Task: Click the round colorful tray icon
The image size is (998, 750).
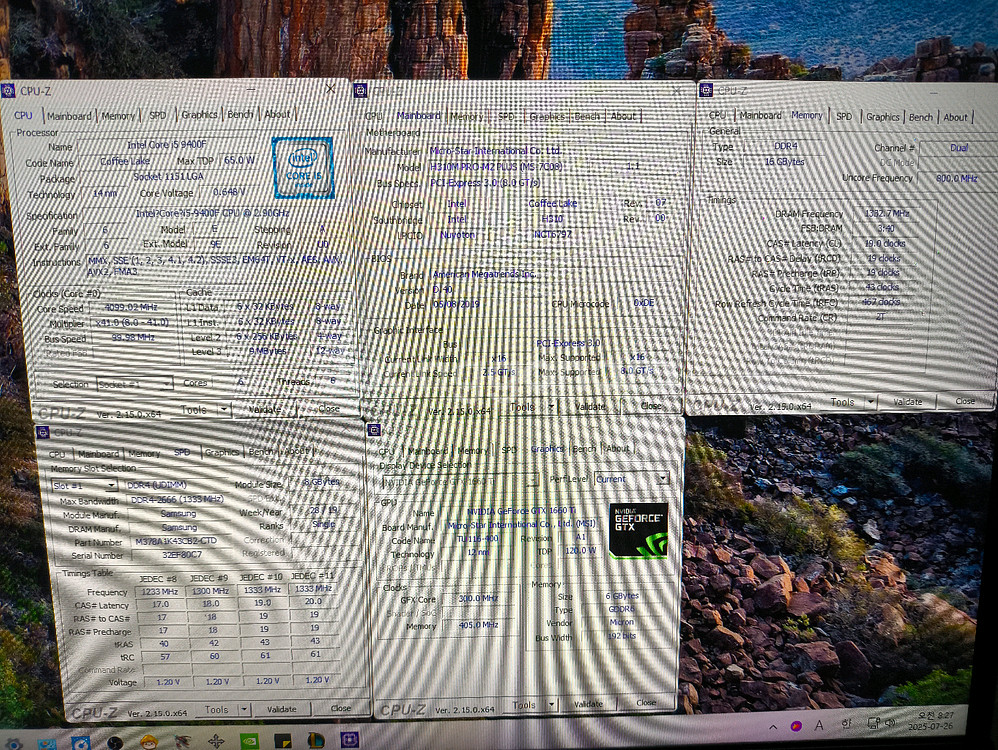Action: point(796,726)
